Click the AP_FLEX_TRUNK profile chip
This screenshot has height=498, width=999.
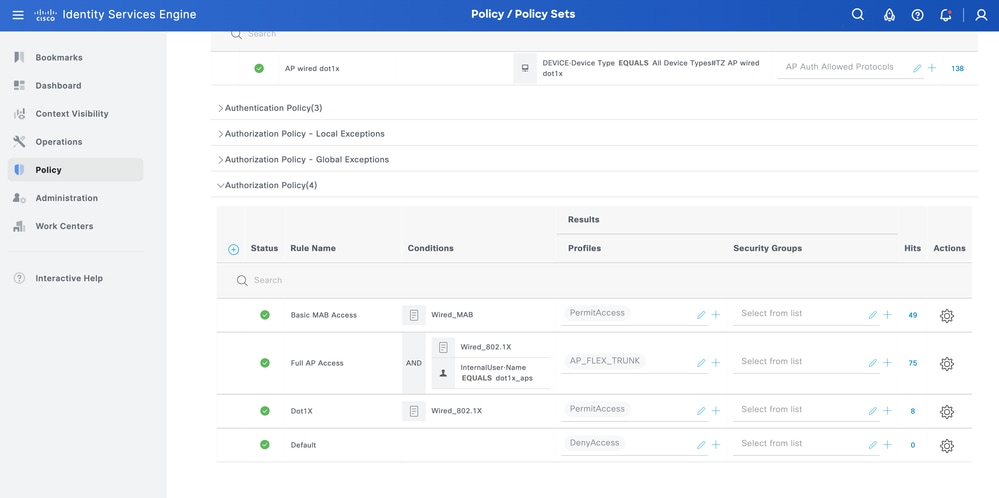click(x=604, y=361)
